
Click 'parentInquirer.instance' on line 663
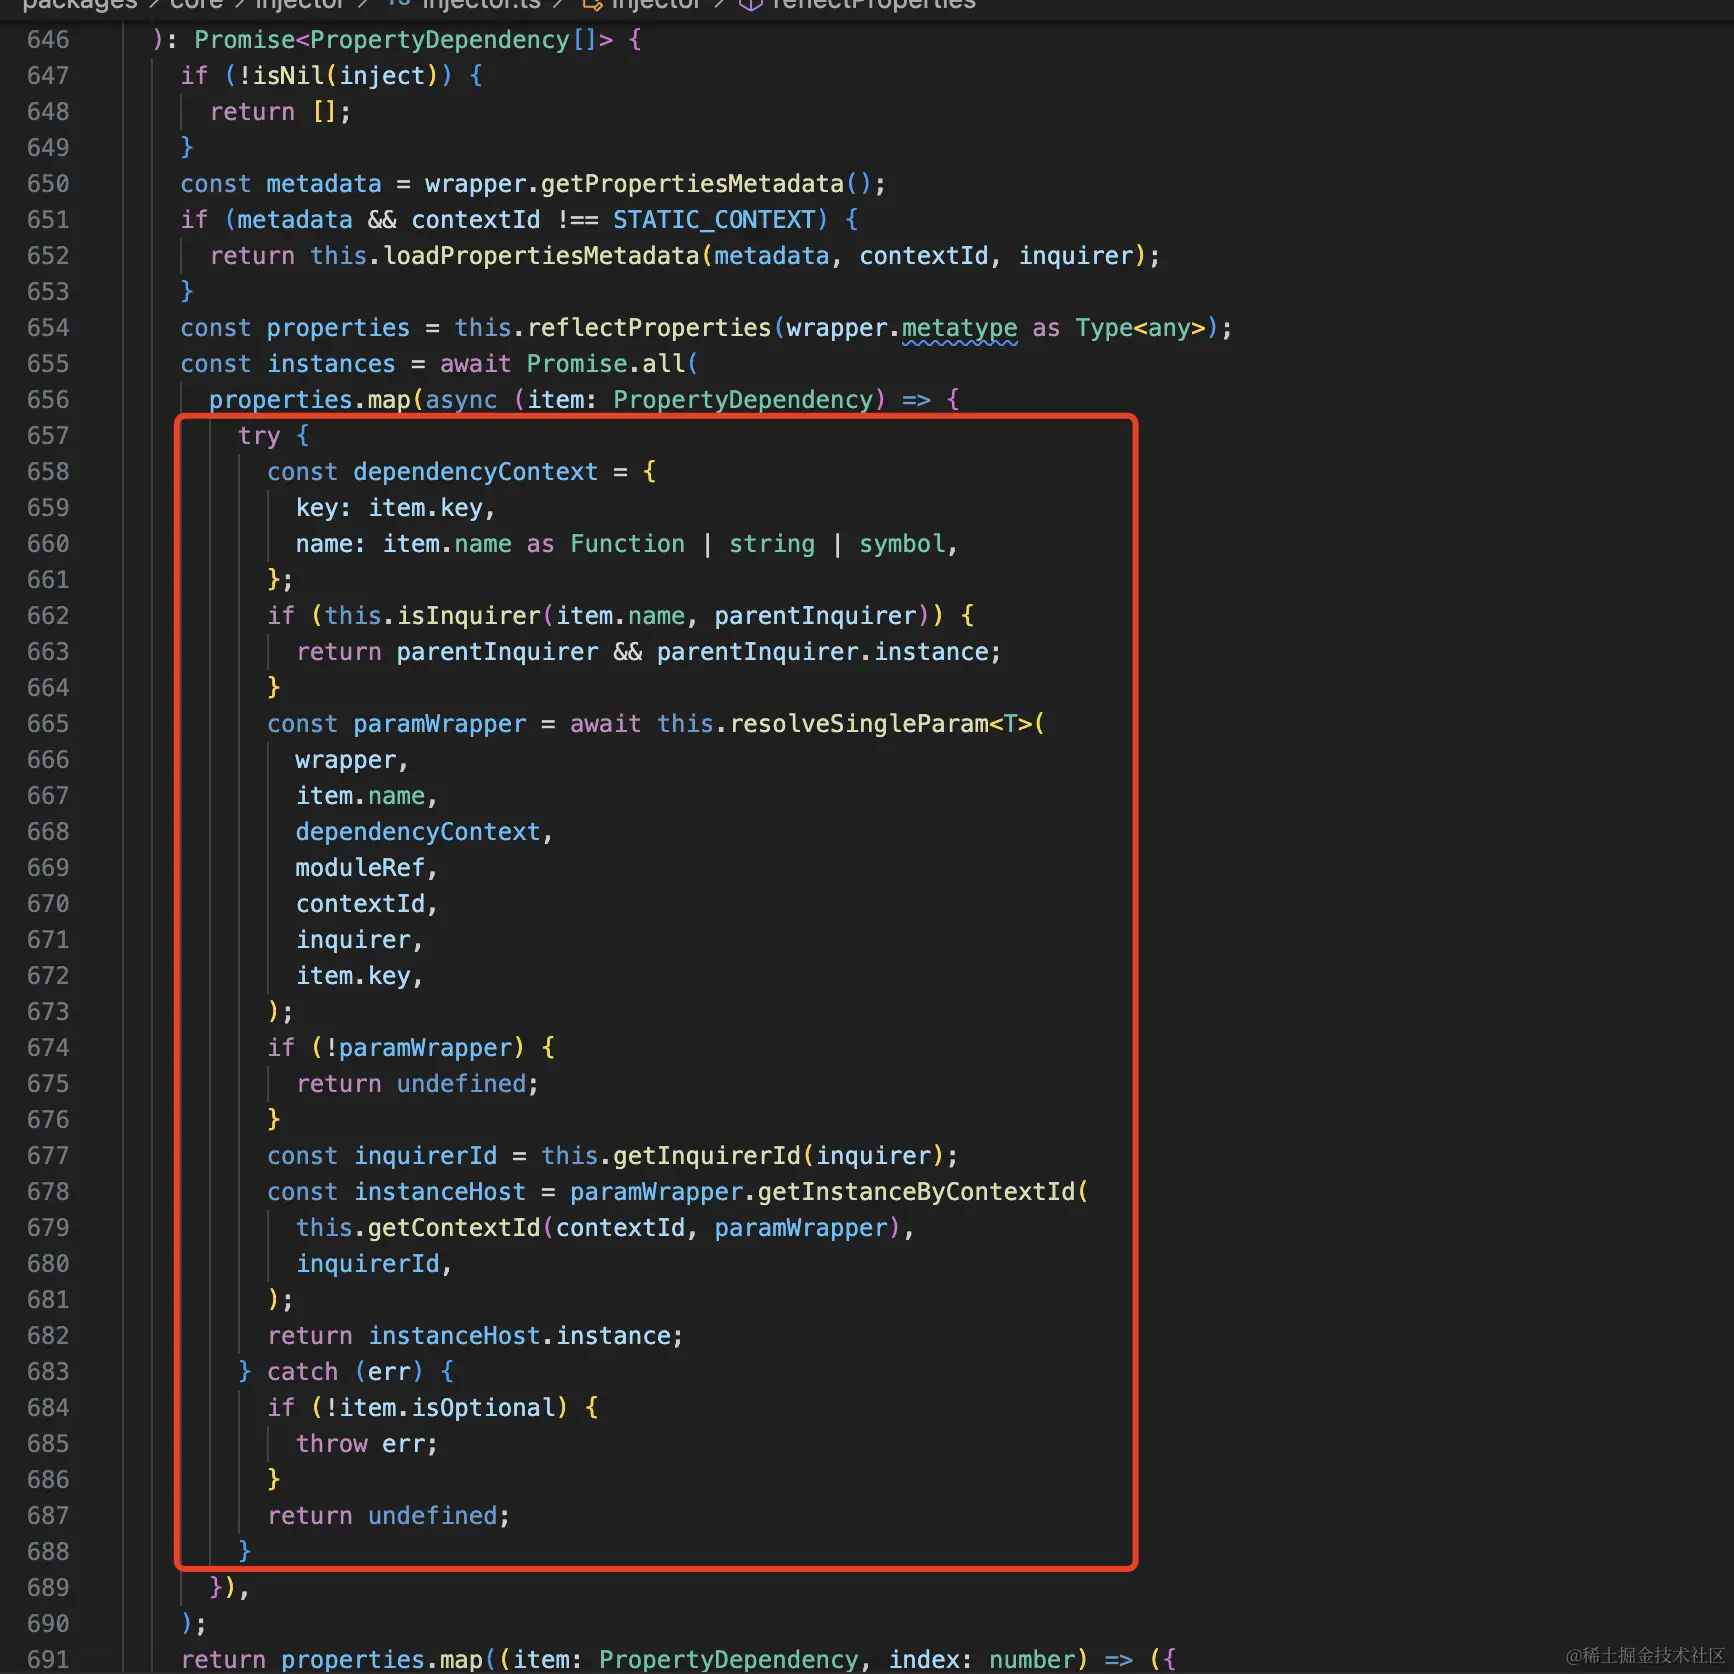pos(822,652)
